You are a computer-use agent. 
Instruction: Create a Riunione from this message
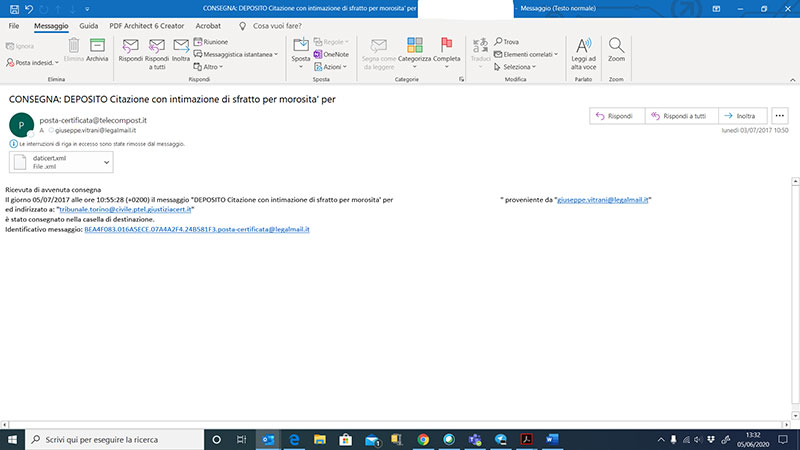[x=211, y=42]
